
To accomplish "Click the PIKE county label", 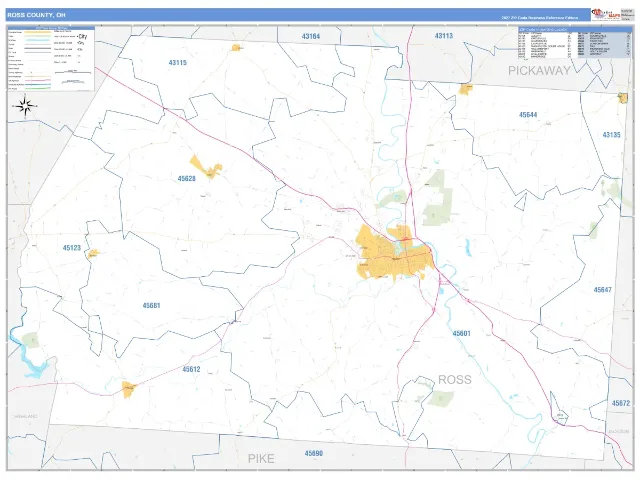I will [261, 459].
